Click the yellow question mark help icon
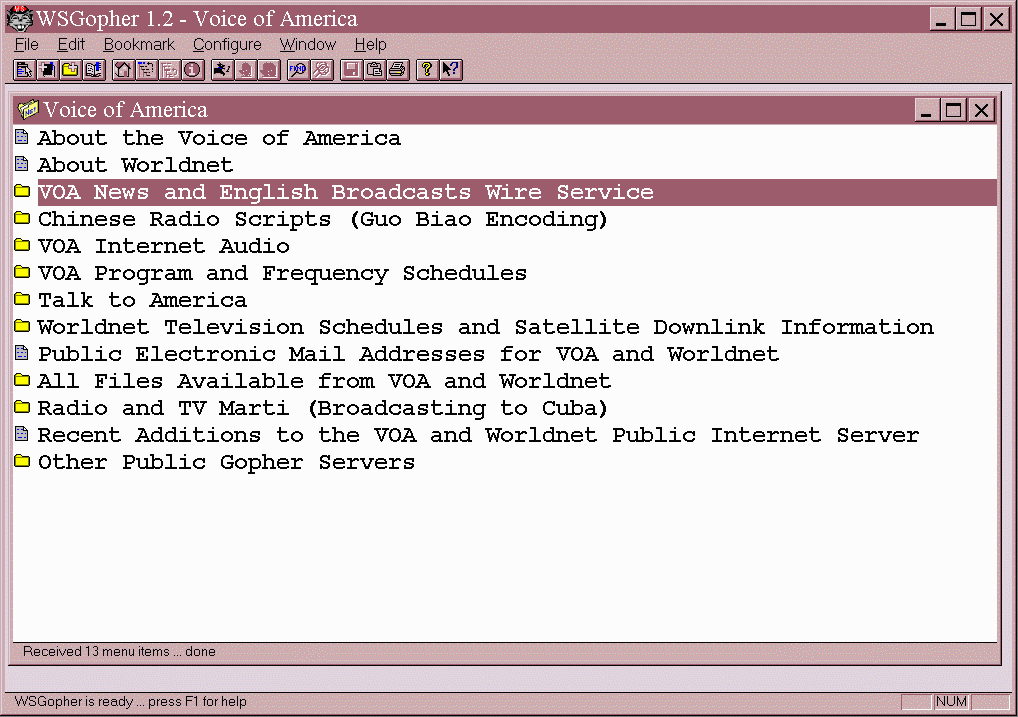This screenshot has width=1018, height=717. pyautogui.click(x=427, y=69)
